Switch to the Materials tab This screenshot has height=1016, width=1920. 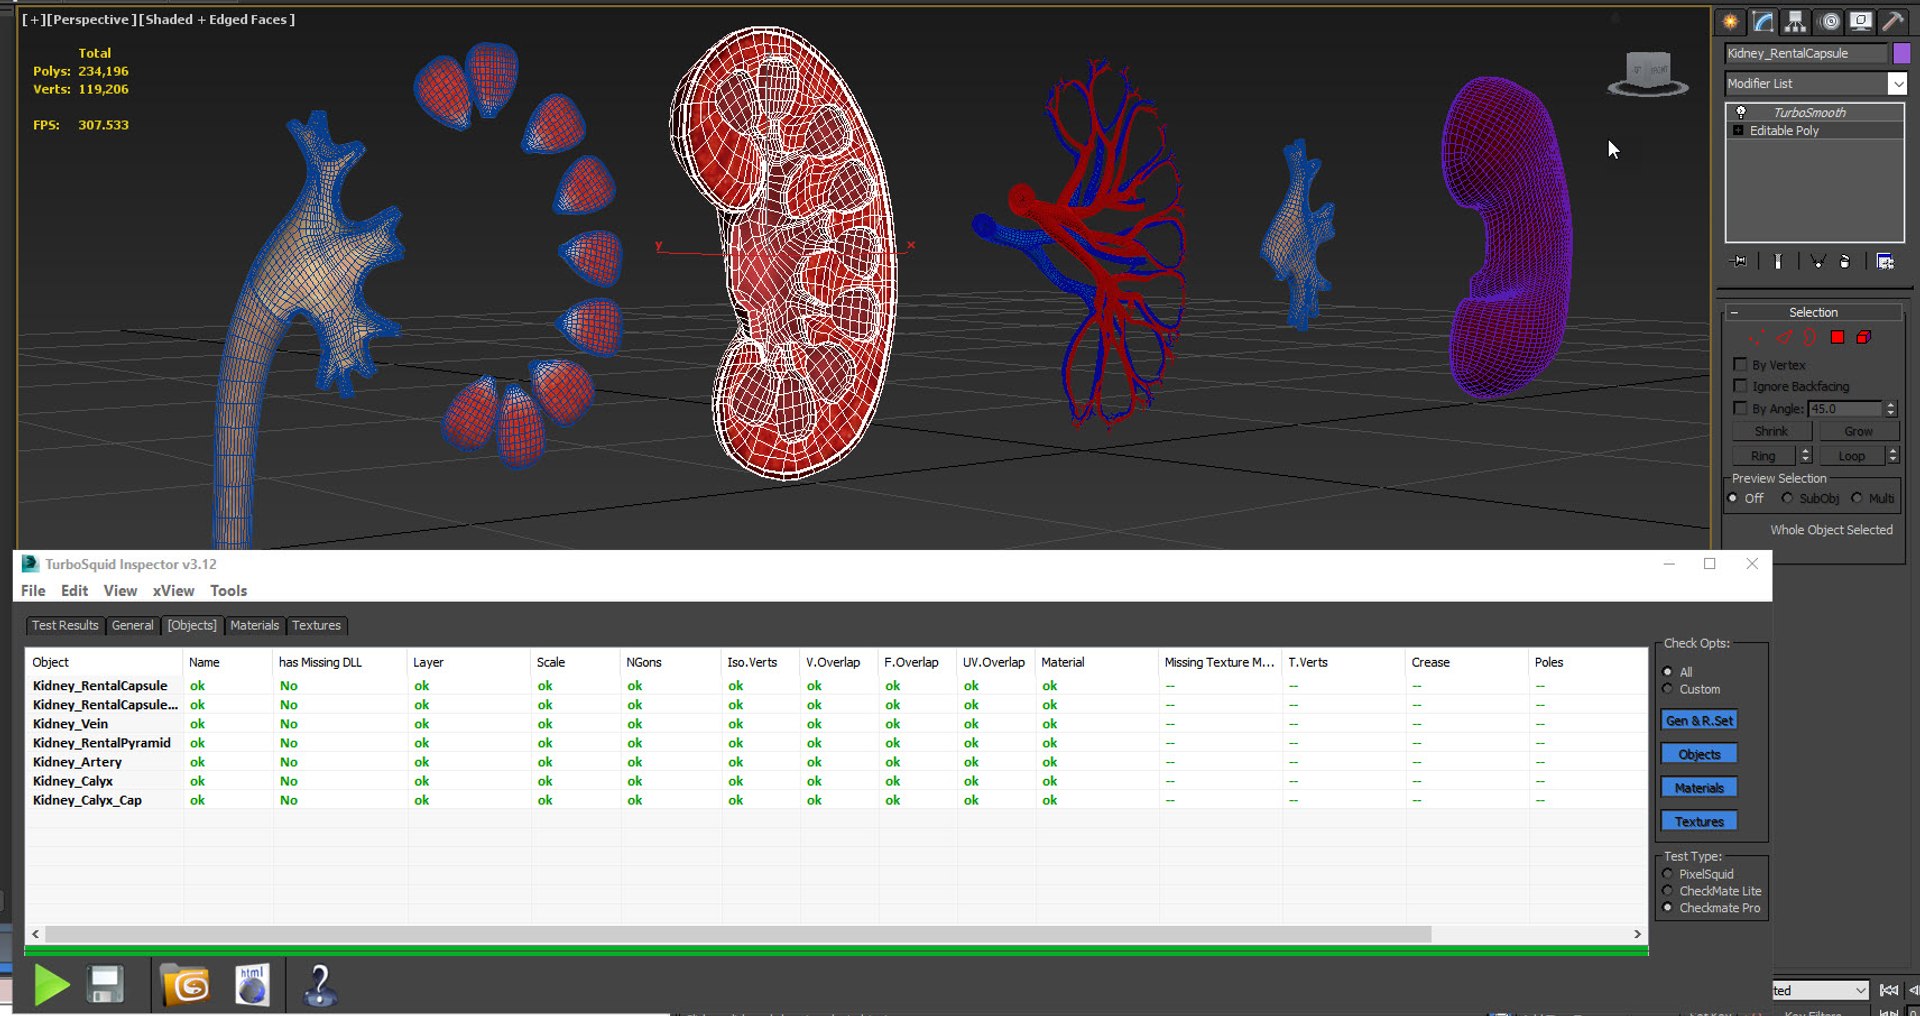point(254,625)
